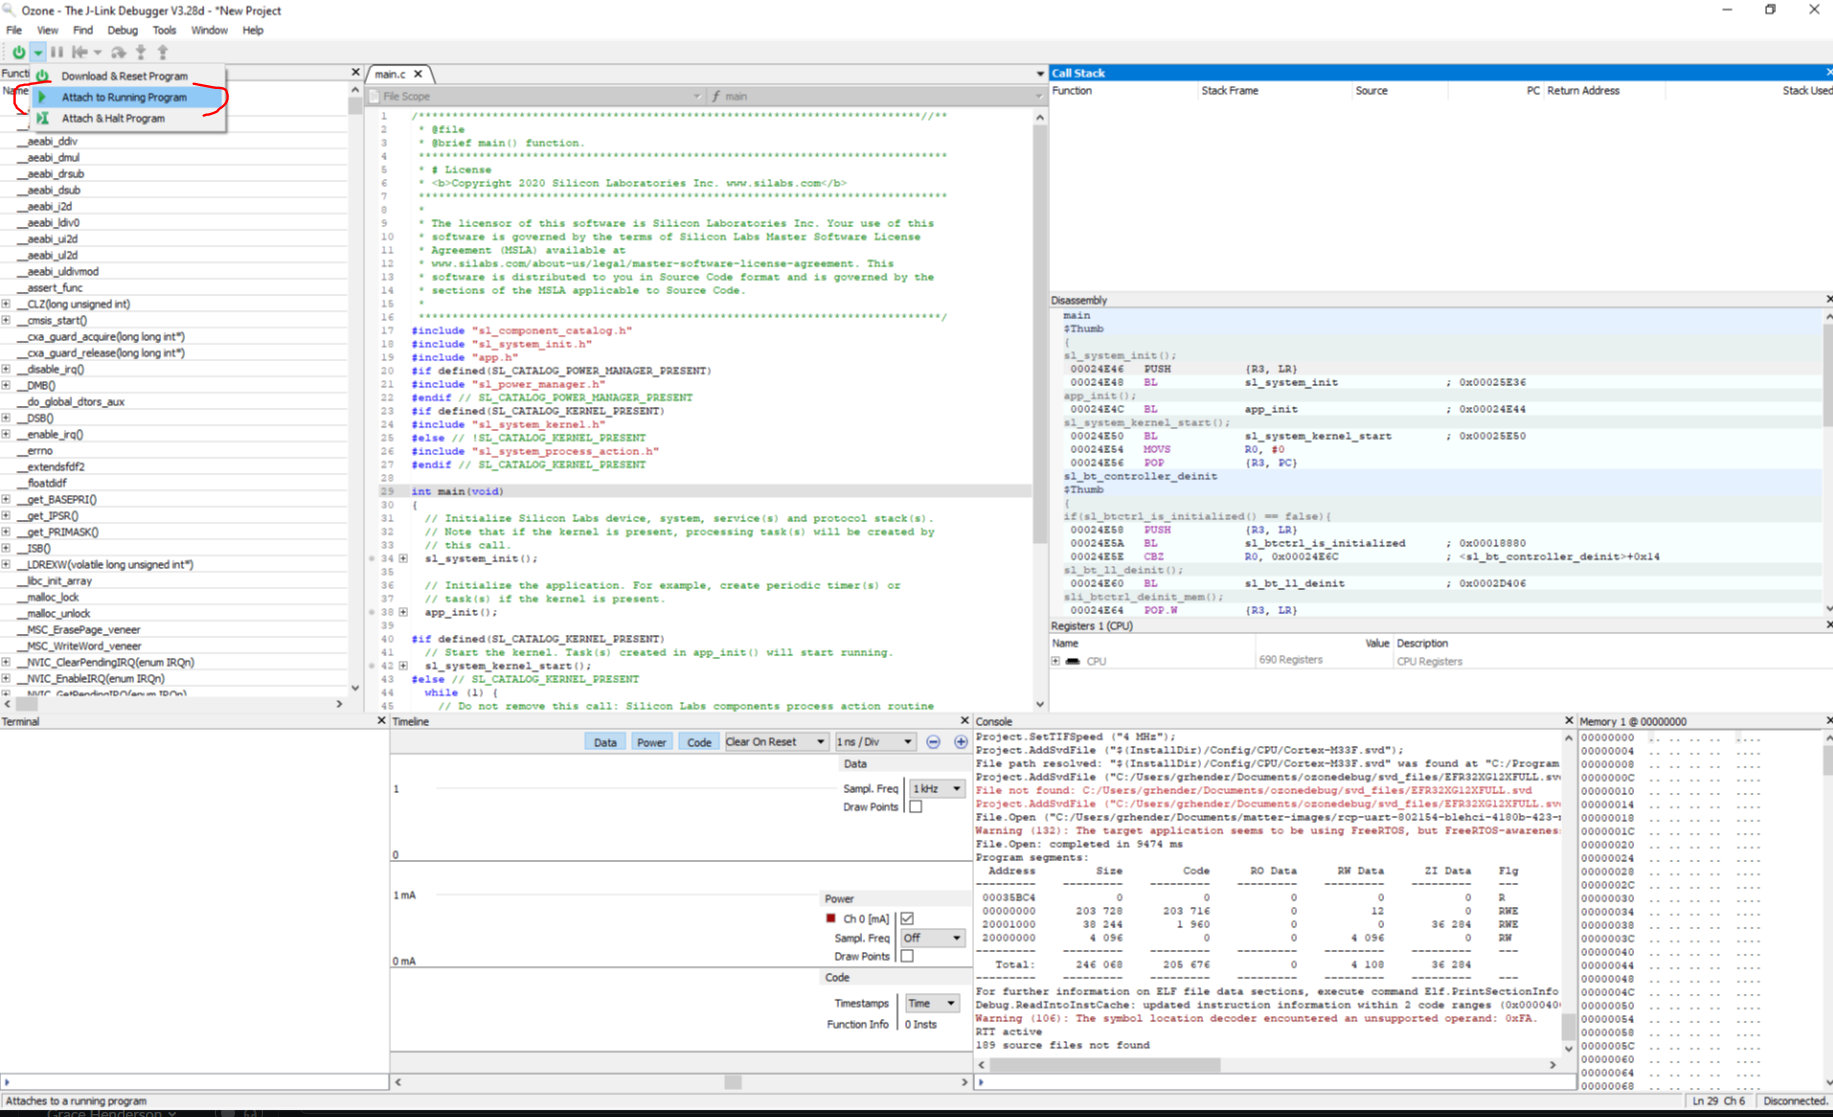Screen dimensions: 1833x1117
Task: Click the reset program toolbar icon
Action: (80, 52)
